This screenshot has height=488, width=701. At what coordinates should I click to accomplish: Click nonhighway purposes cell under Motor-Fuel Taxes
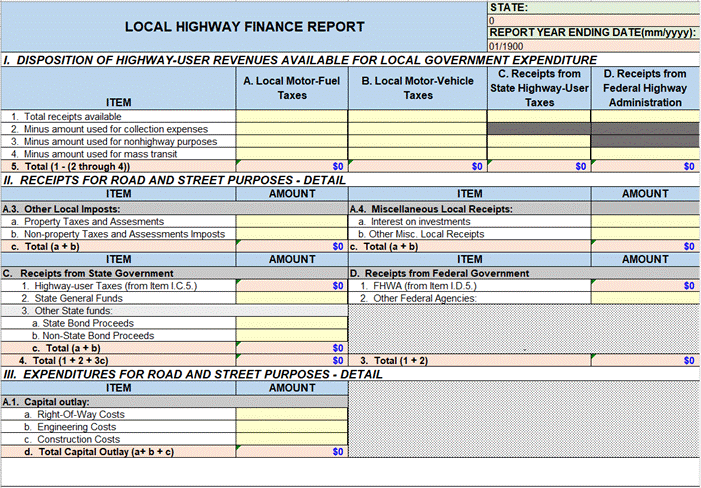coord(291,141)
